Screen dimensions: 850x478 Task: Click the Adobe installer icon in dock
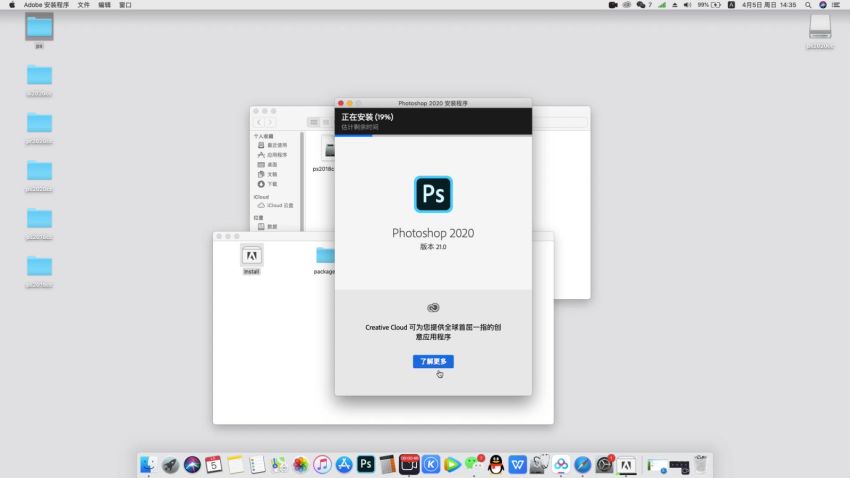click(626, 464)
